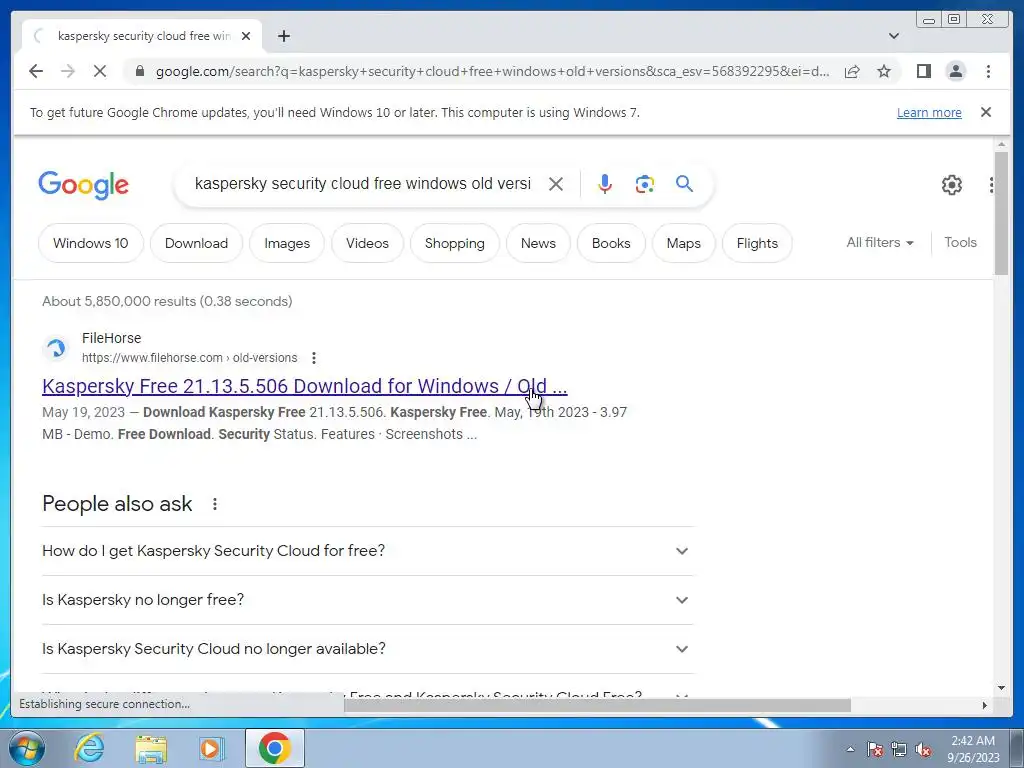The width and height of the screenshot is (1024, 768).
Task: Go back to the previous page
Action: [x=36, y=71]
